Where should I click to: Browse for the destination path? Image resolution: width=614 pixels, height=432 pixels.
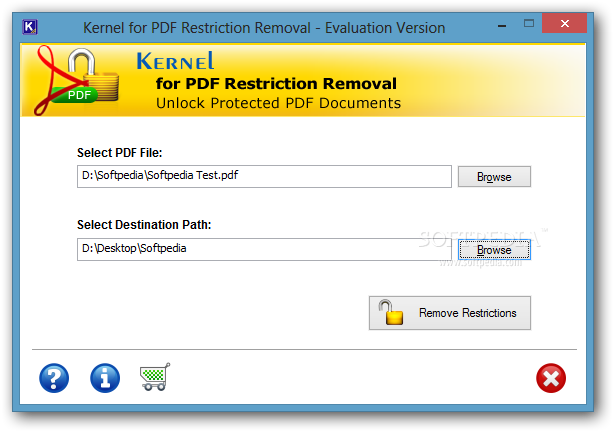(494, 249)
